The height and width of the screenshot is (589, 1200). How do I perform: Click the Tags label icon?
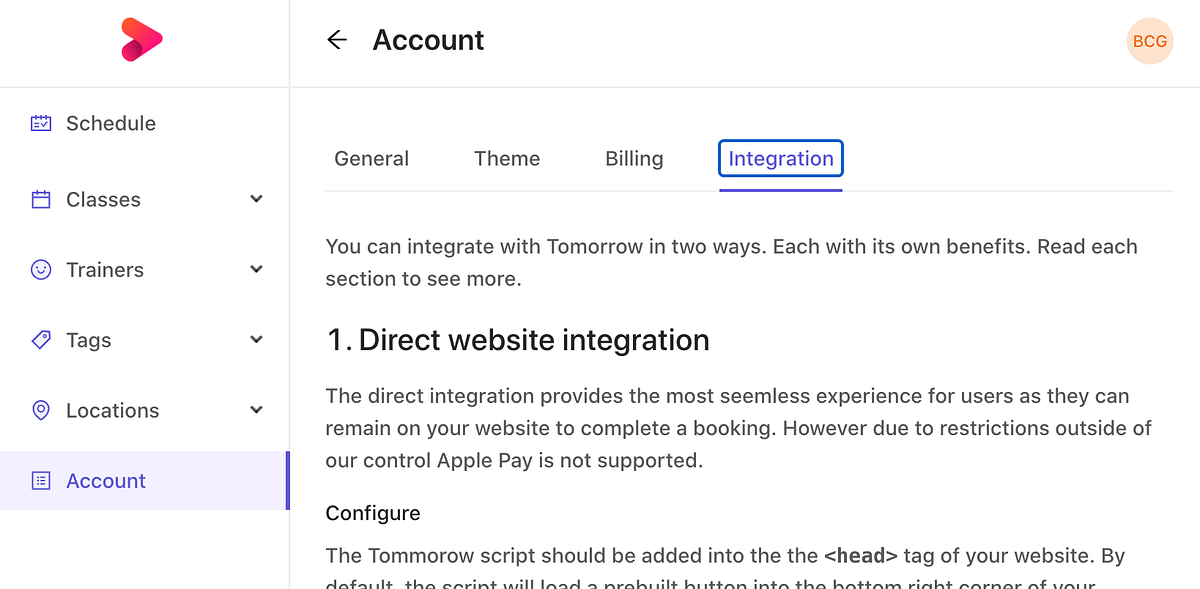(40, 340)
